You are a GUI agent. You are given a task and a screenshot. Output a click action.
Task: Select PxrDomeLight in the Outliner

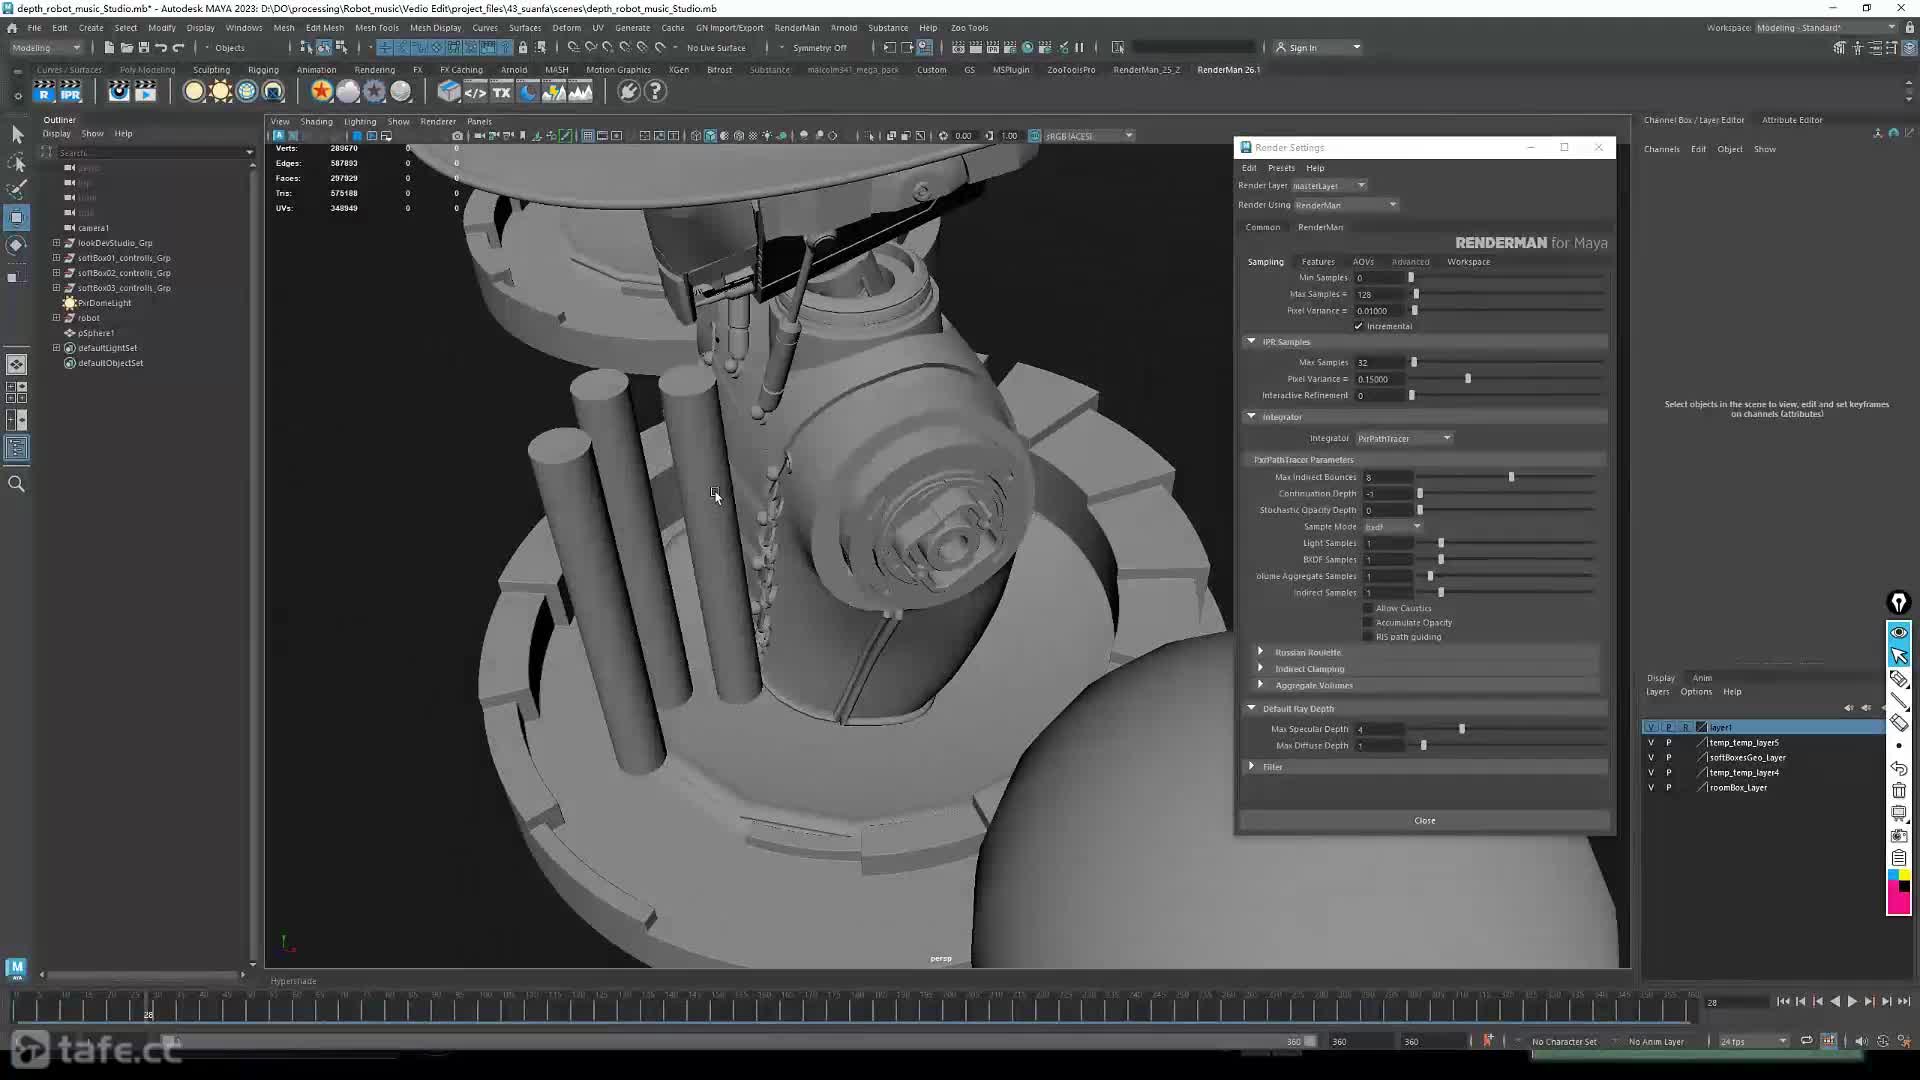click(104, 303)
